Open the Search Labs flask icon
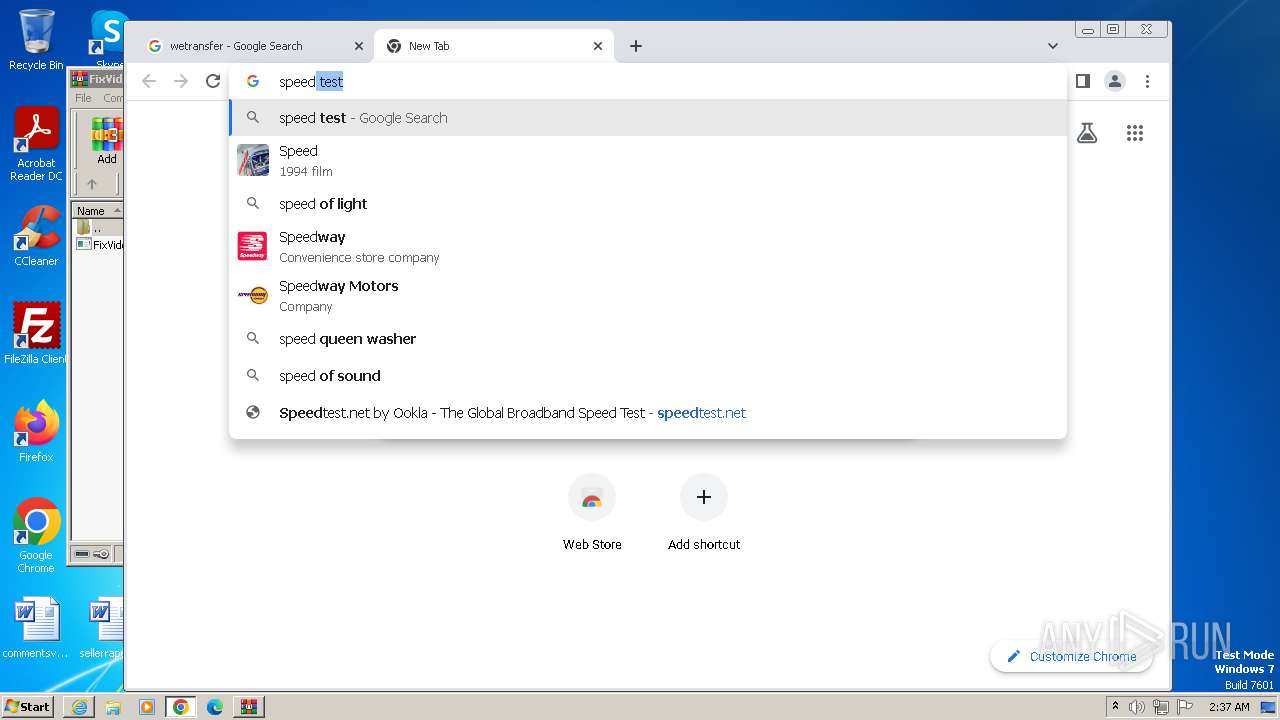Screen dimensions: 1280x720 (1087, 133)
